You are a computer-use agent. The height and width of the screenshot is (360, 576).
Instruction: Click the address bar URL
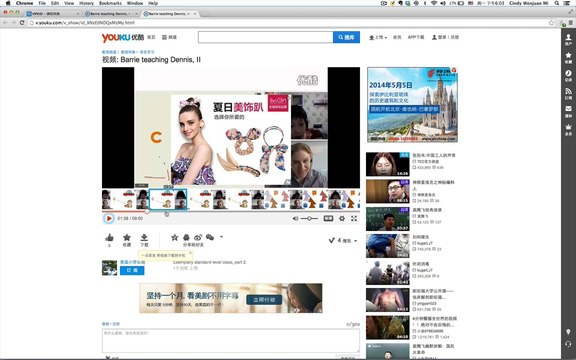pyautogui.click(x=85, y=22)
